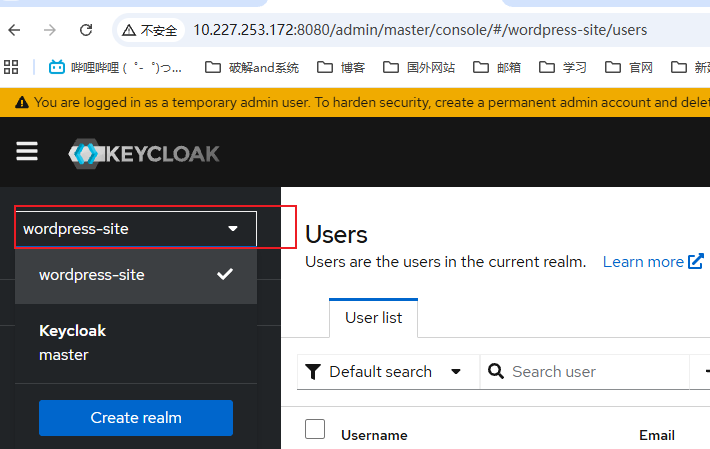Open the 邮箱 bookmark folder
Image resolution: width=710 pixels, height=449 pixels.
pos(497,67)
